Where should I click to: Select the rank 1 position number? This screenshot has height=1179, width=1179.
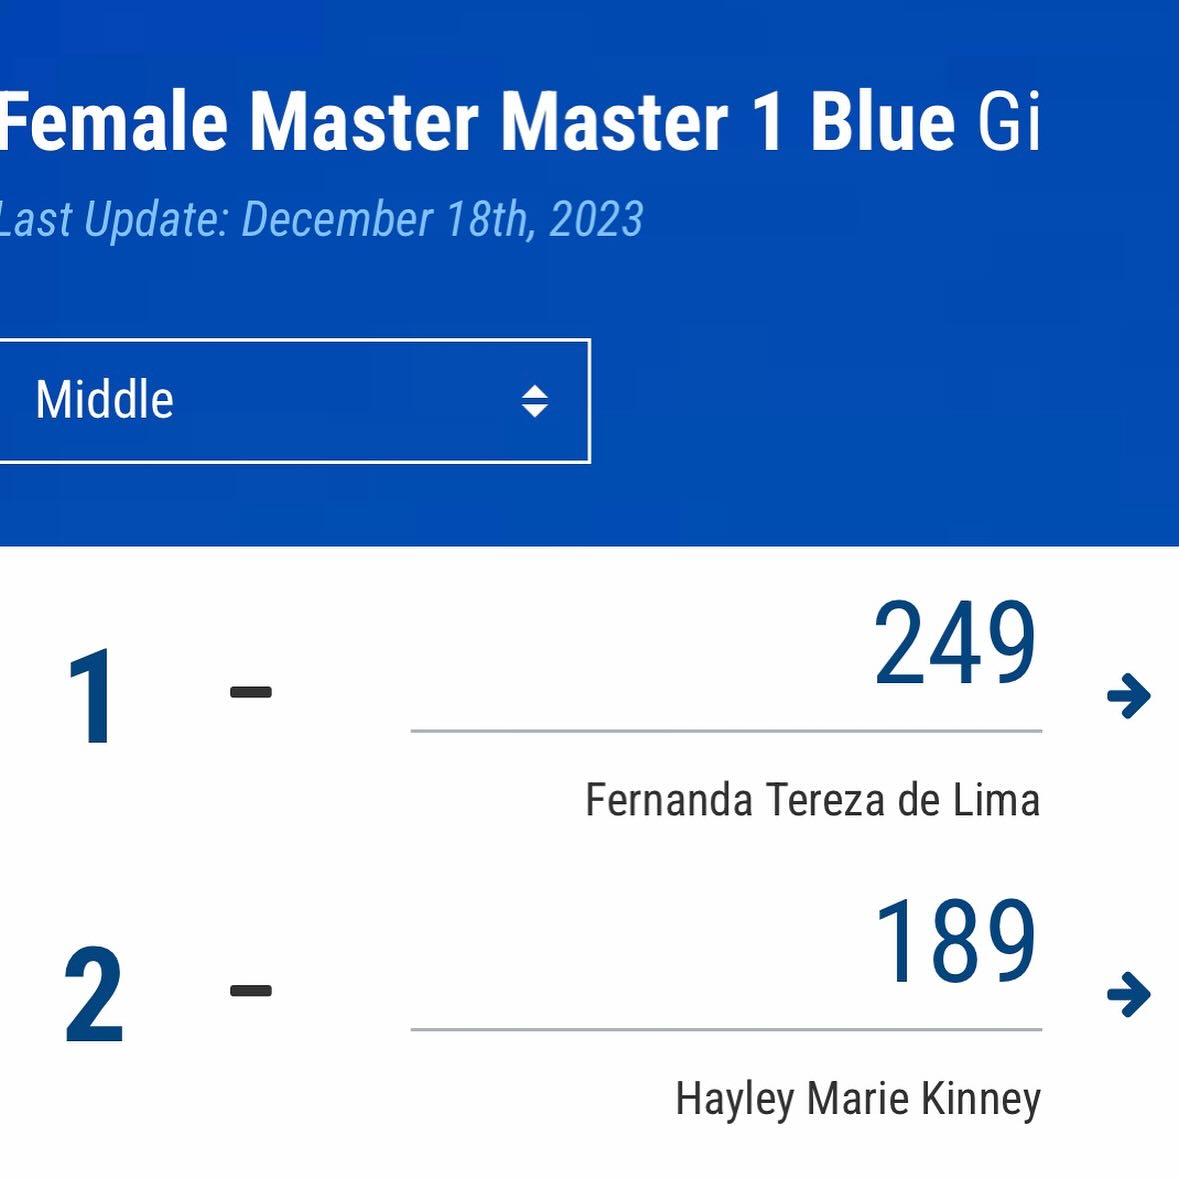92,697
